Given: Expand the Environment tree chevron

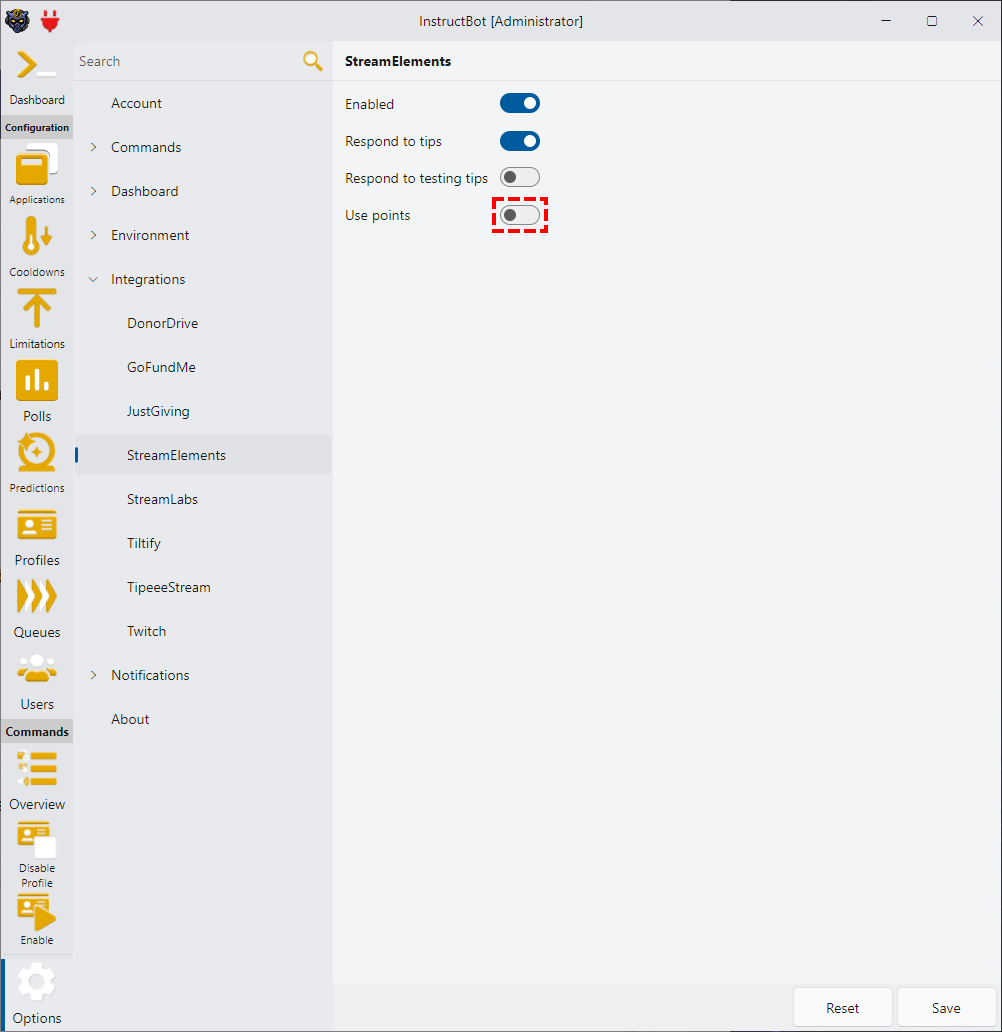Looking at the screenshot, I should 93,235.
